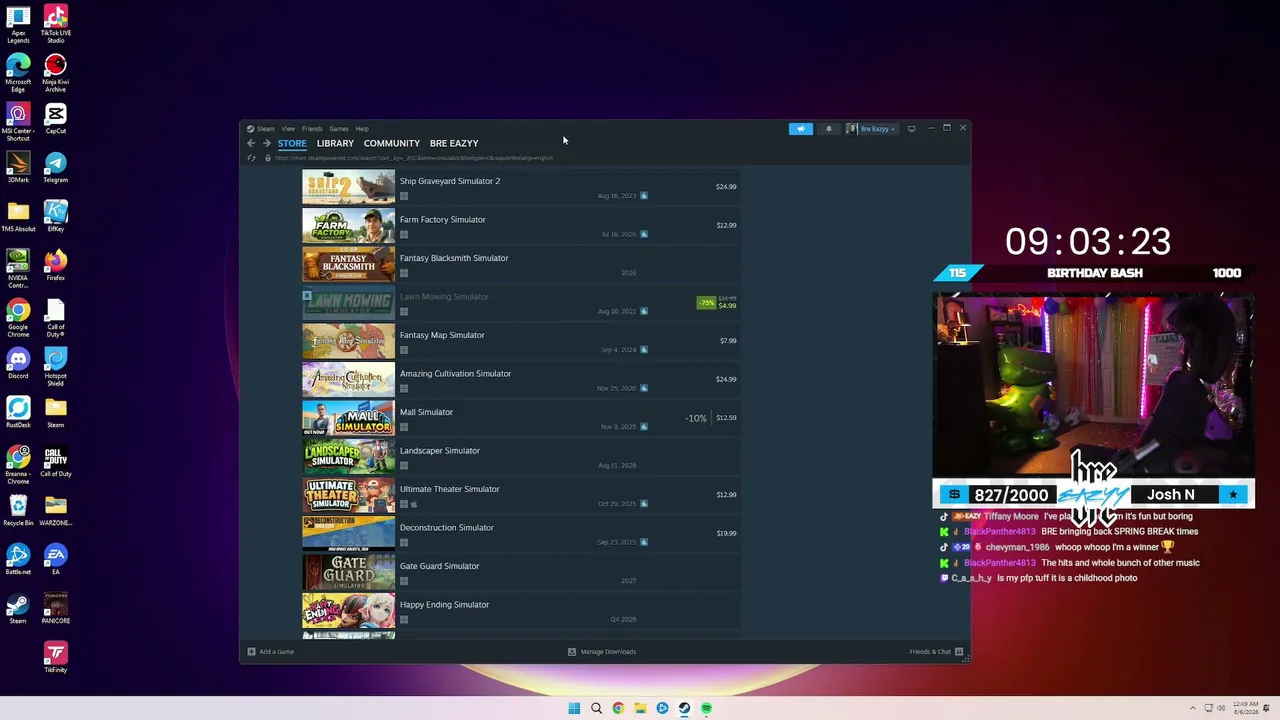This screenshot has height=720, width=1280.
Task: Open Spotify from taskbar
Action: tap(706, 708)
